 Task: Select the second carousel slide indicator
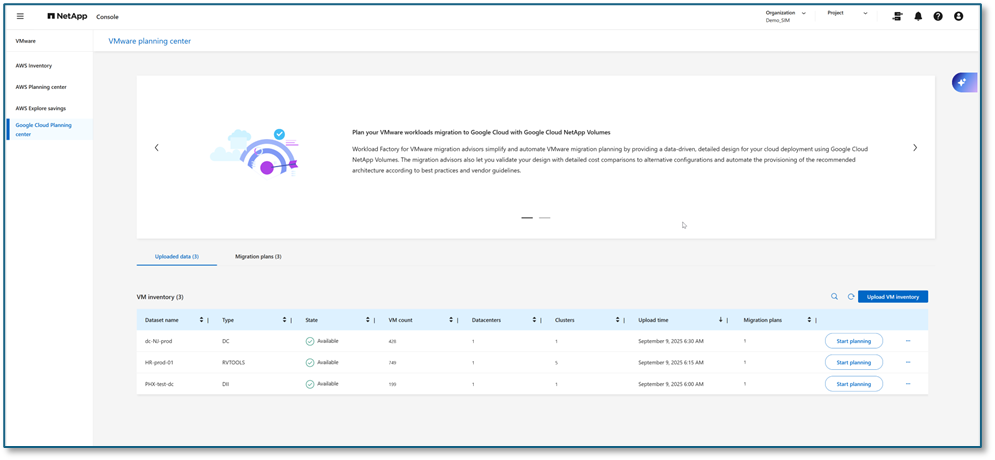point(544,218)
